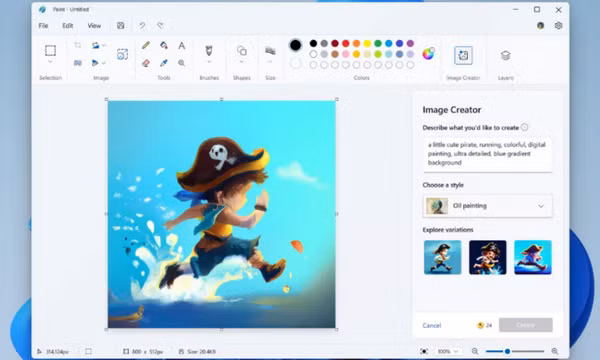This screenshot has height=360, width=600.
Task: Click the zoom out magnifier
Action: click(x=475, y=351)
